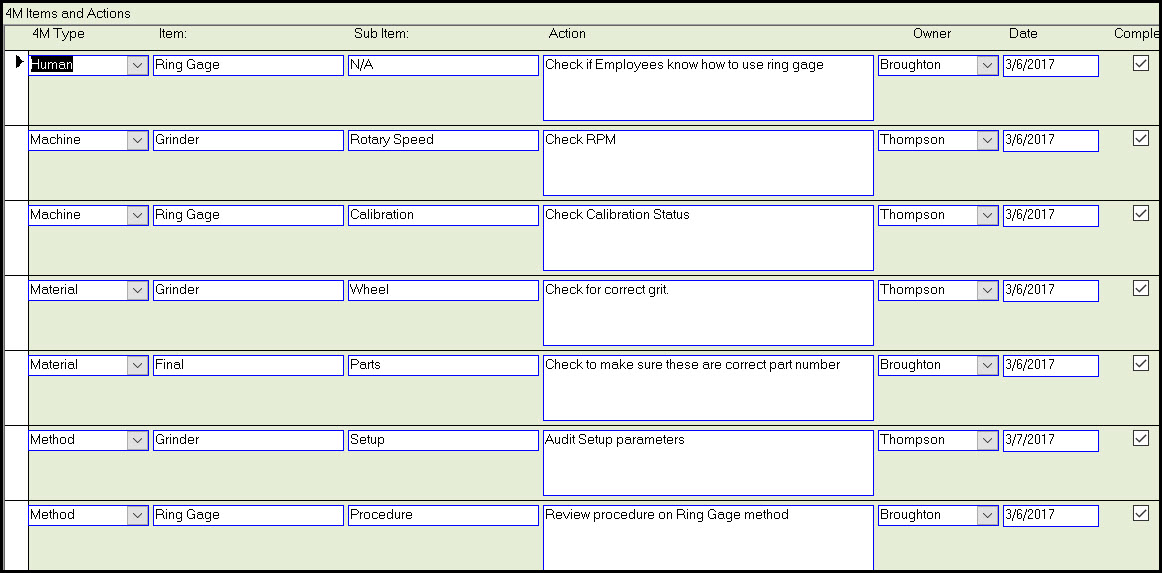Select Sub Item field containing Procedure
Viewport: 1162px width, 573px height.
443,515
